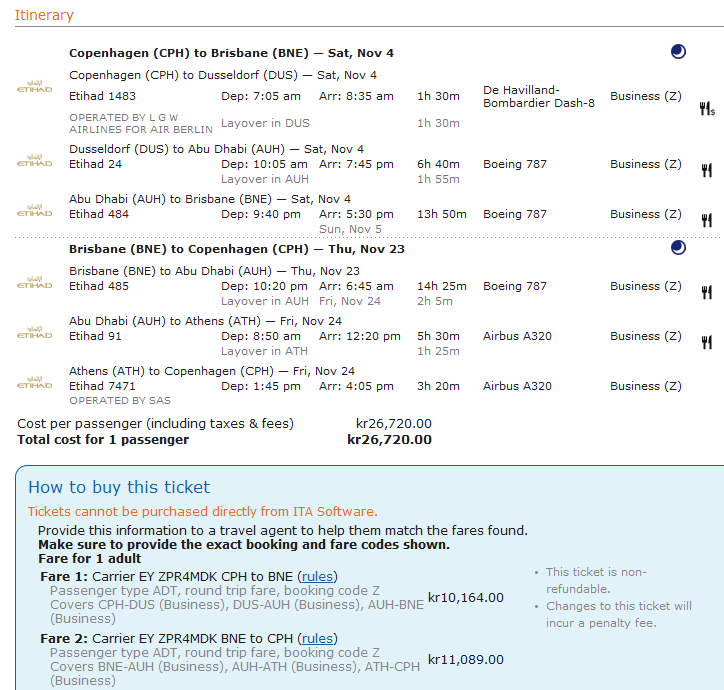Click the Etihad logo beside flight Etihad 24
Screen dimensions: 724x690
tap(35, 160)
